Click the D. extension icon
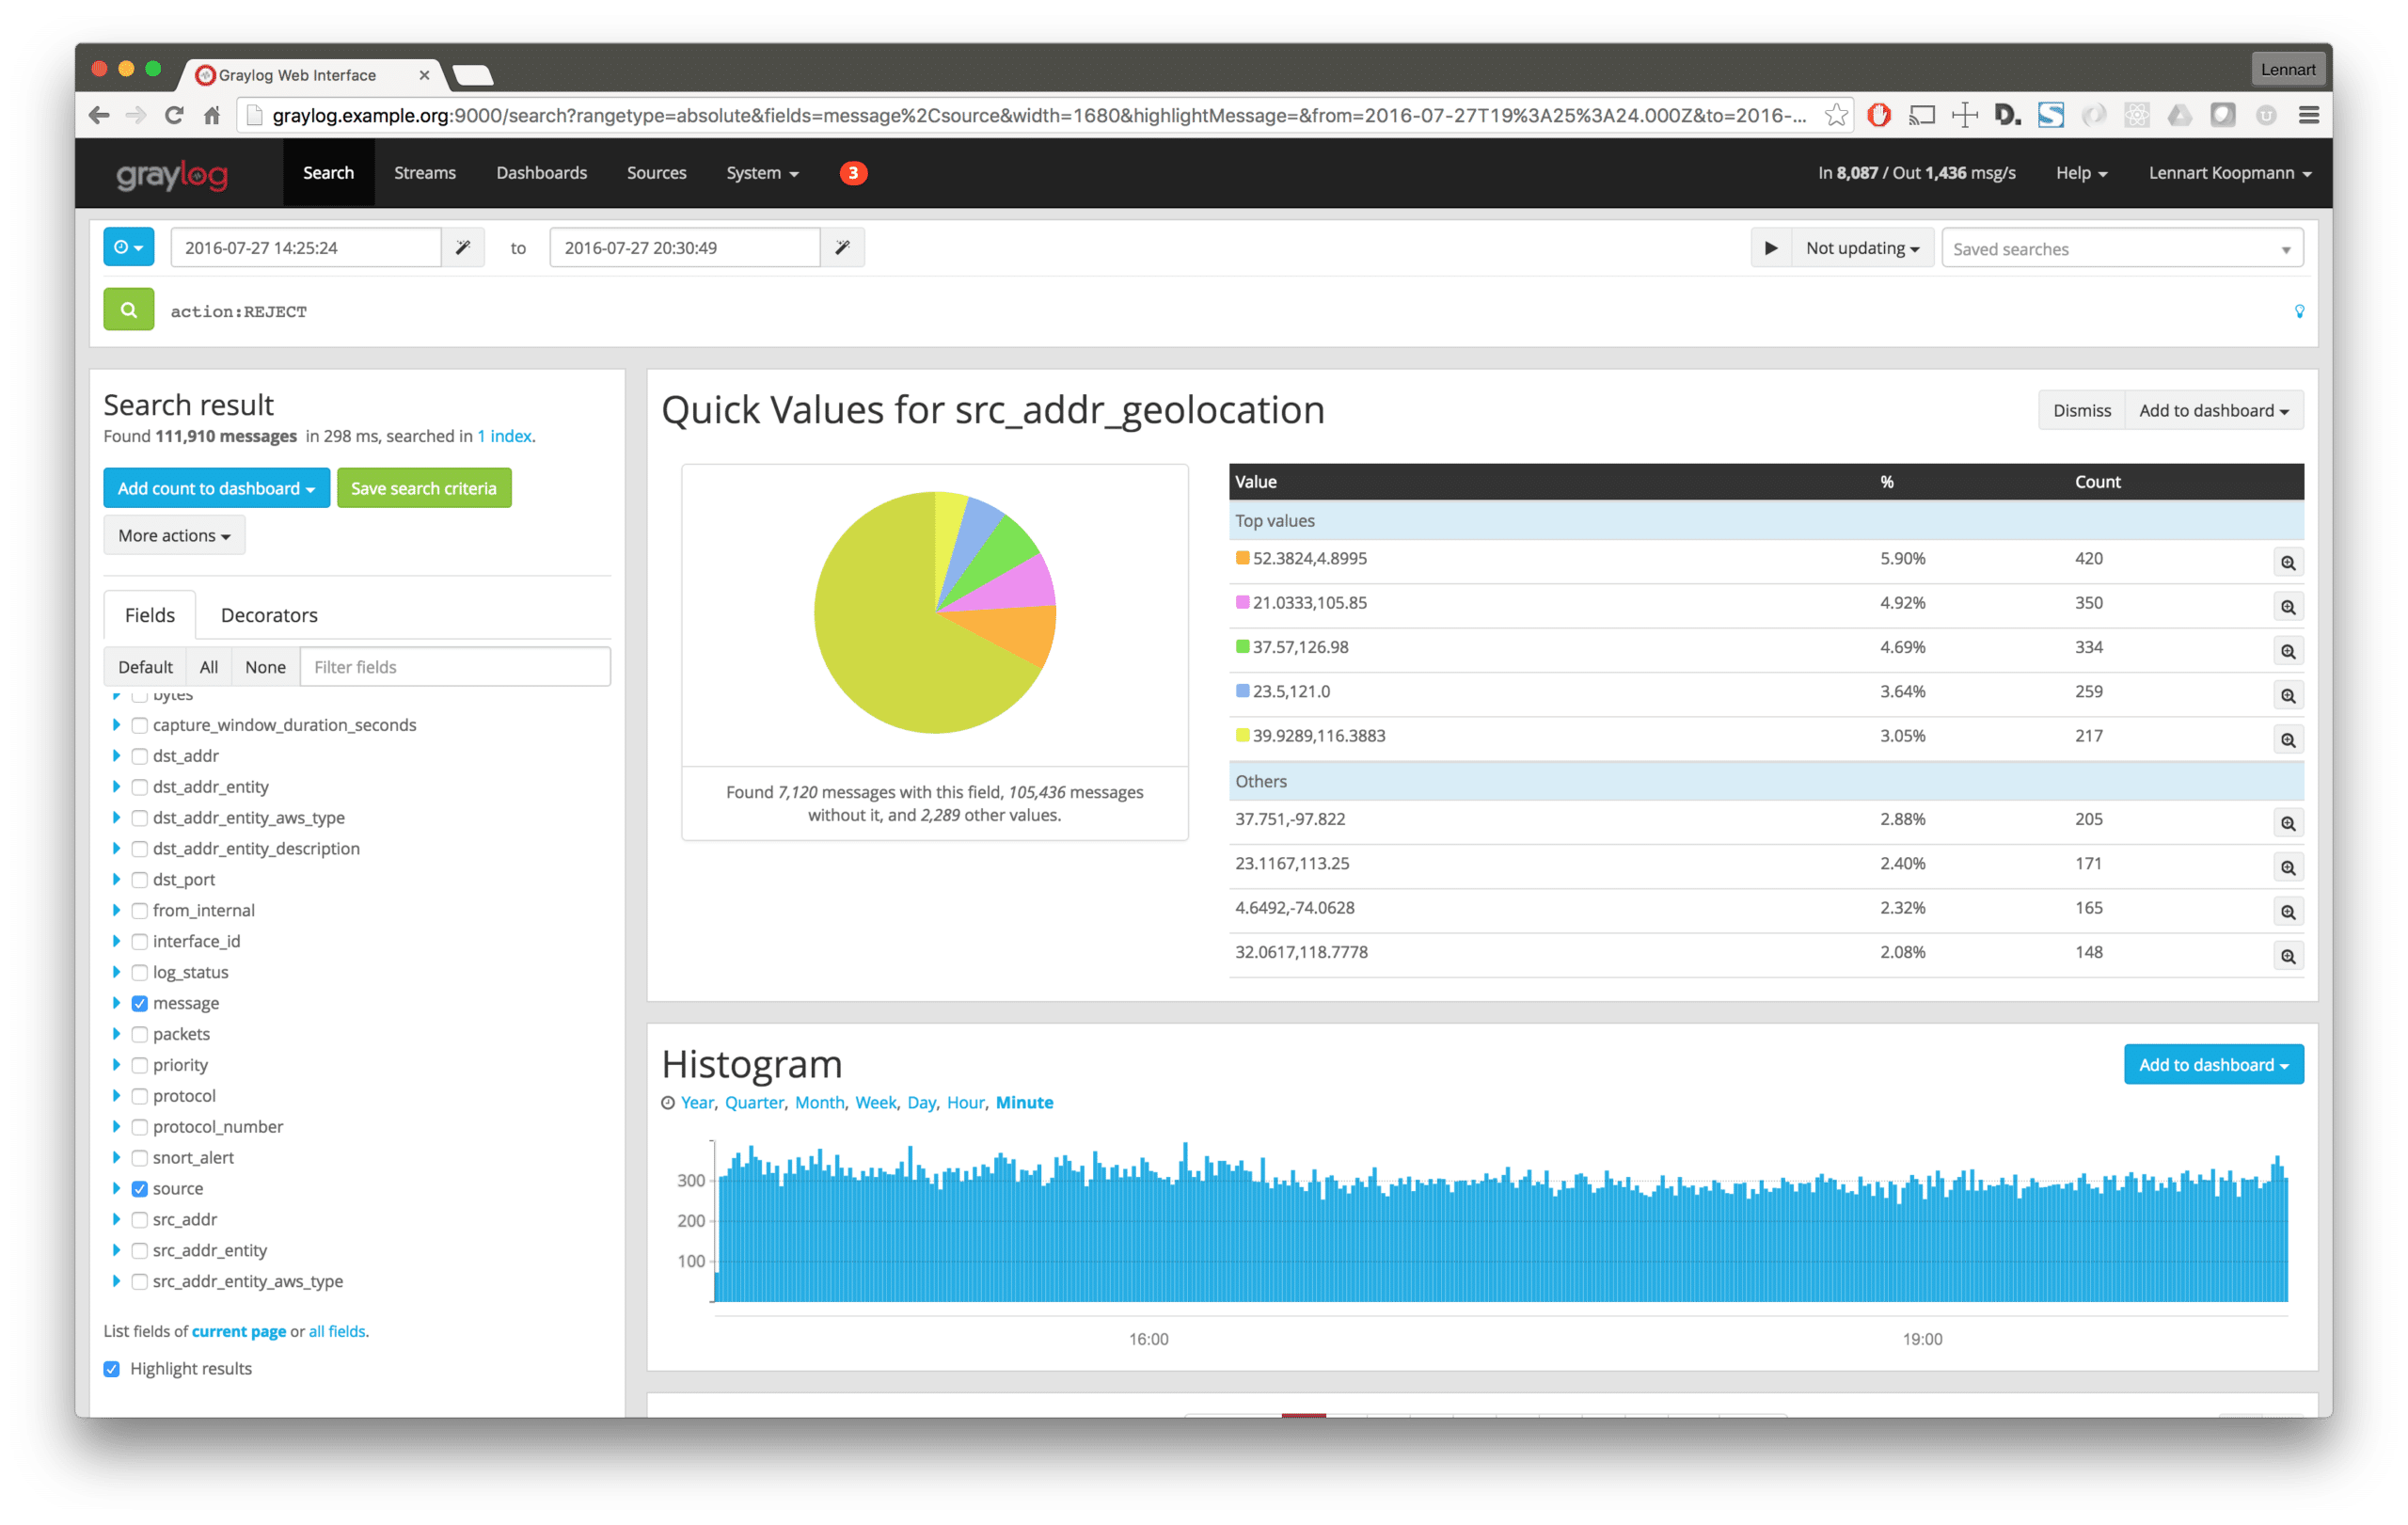Screen dimensions: 2408x1525 [2008, 115]
